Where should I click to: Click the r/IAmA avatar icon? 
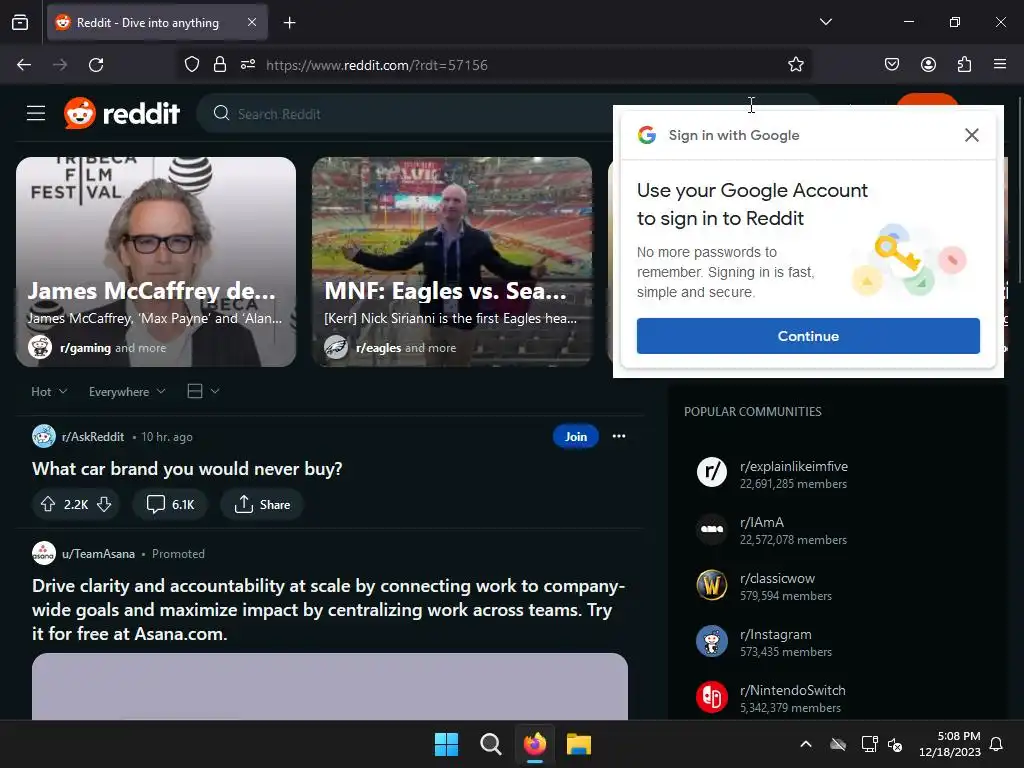click(x=712, y=529)
